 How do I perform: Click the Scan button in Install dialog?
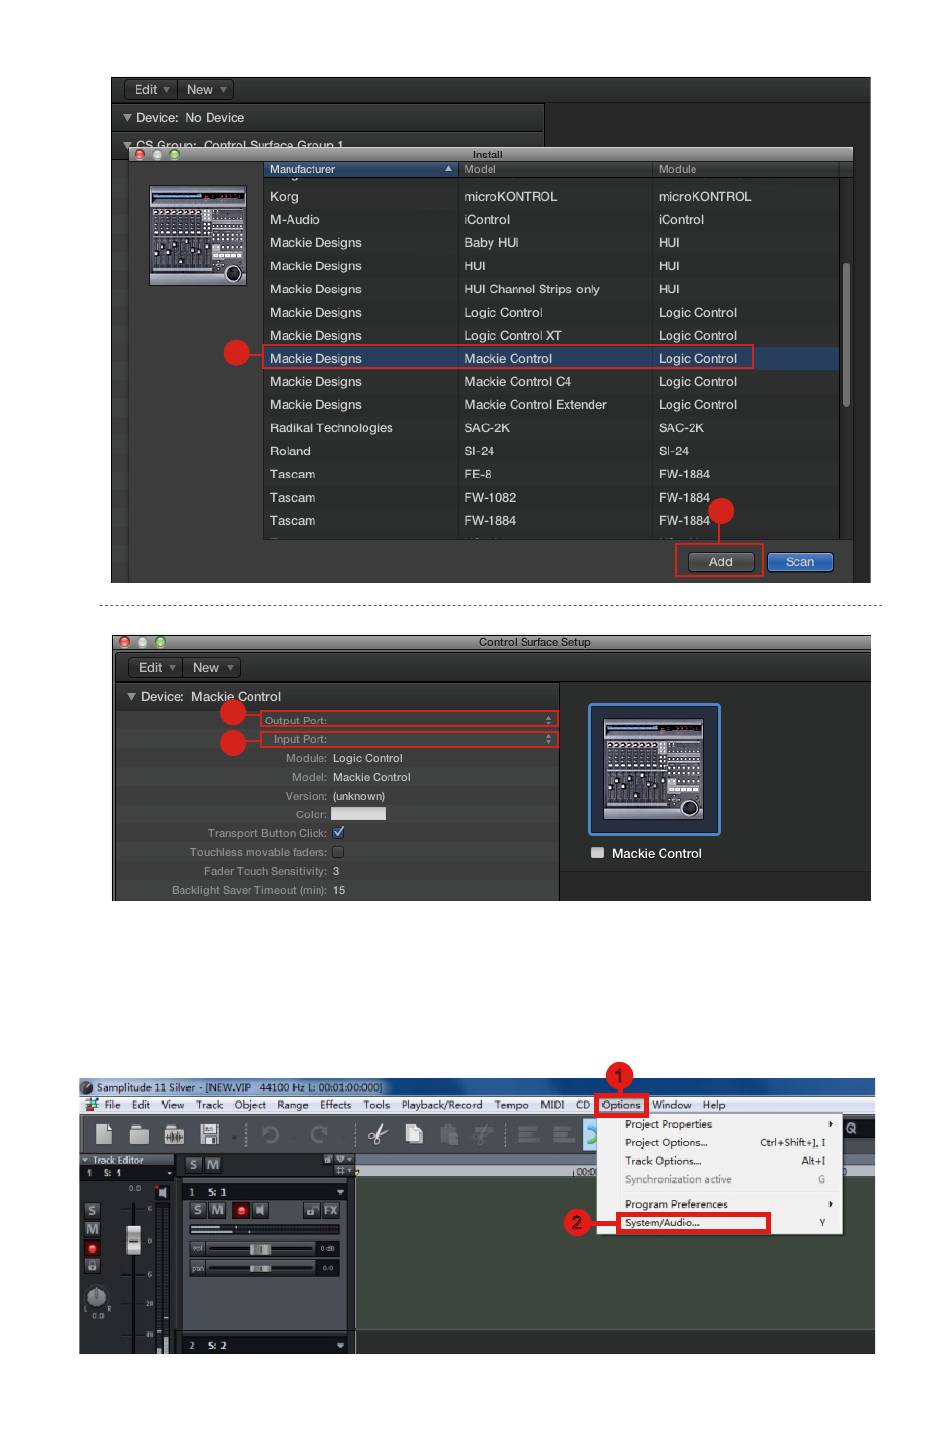click(x=800, y=562)
